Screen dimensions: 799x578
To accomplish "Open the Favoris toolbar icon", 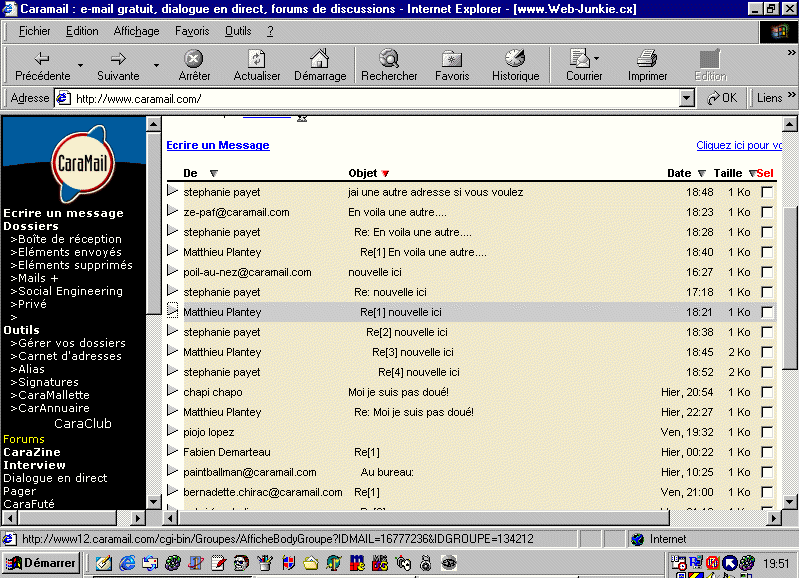I will coord(452,59).
